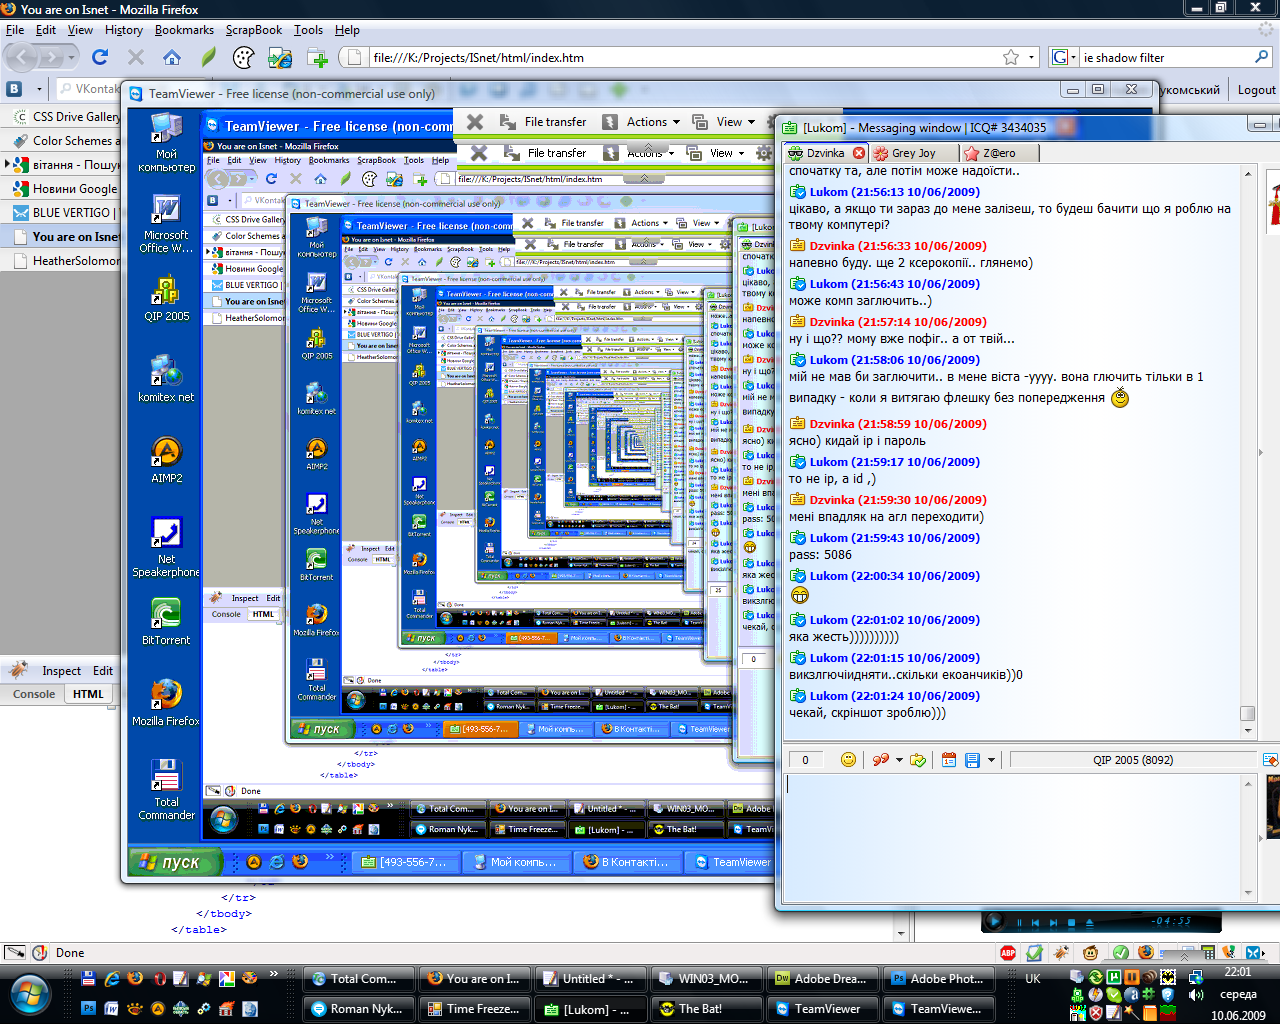
Task: Click Adblock Plus icon in Firefox status bar
Action: 1008,953
